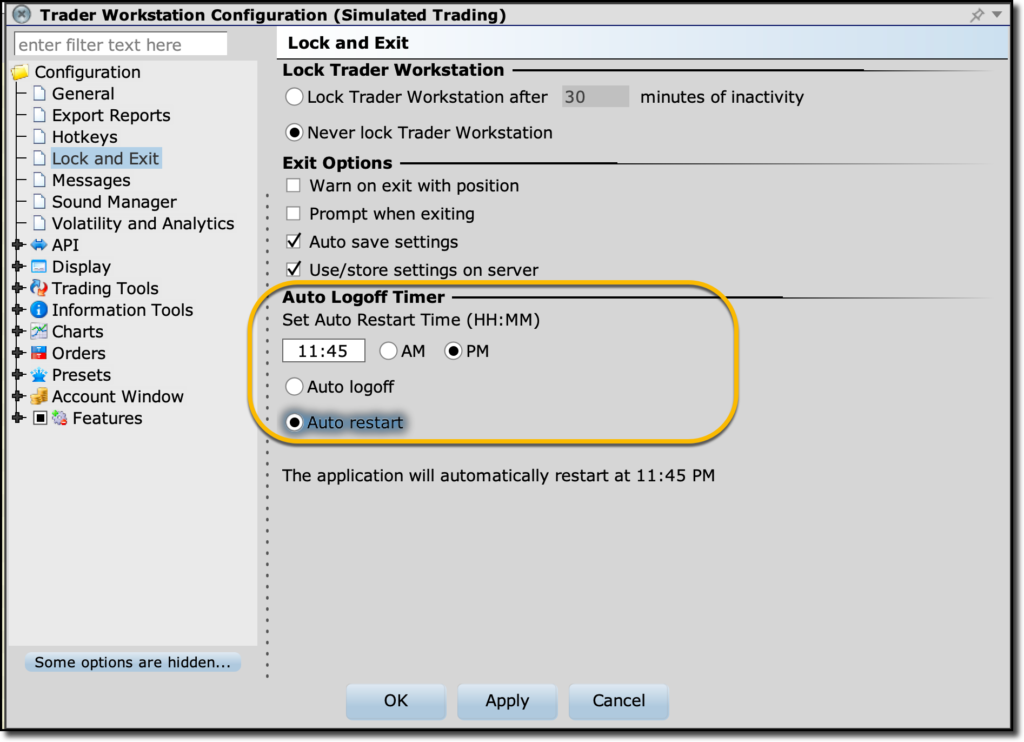This screenshot has height=742, width=1024.
Task: Select the AM radio button
Action: pos(388,351)
